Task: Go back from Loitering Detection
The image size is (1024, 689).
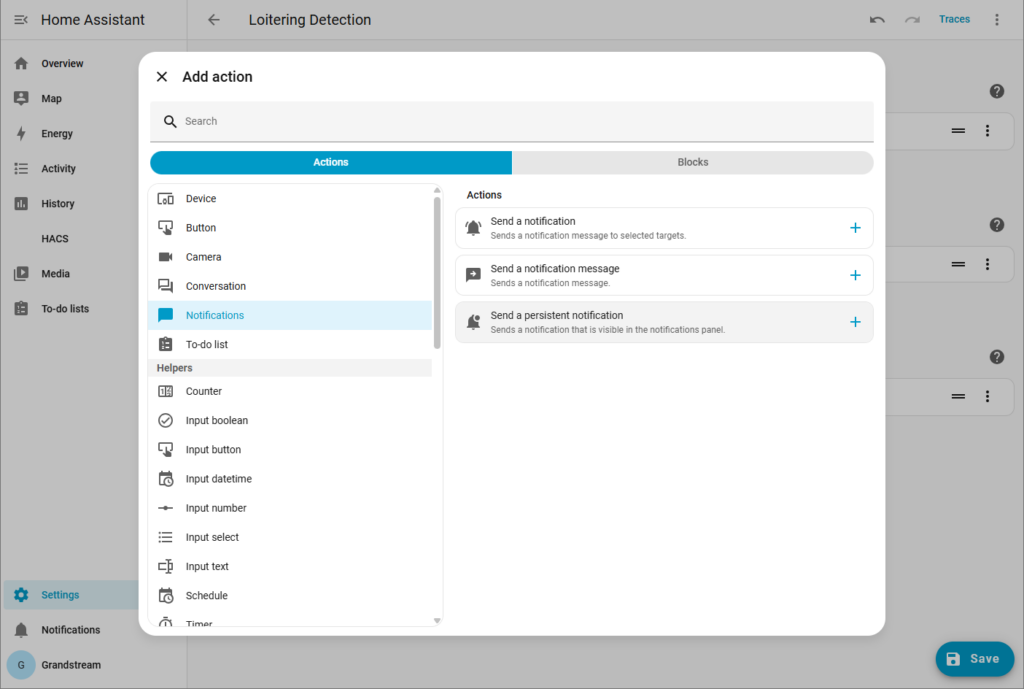Action: [x=214, y=20]
